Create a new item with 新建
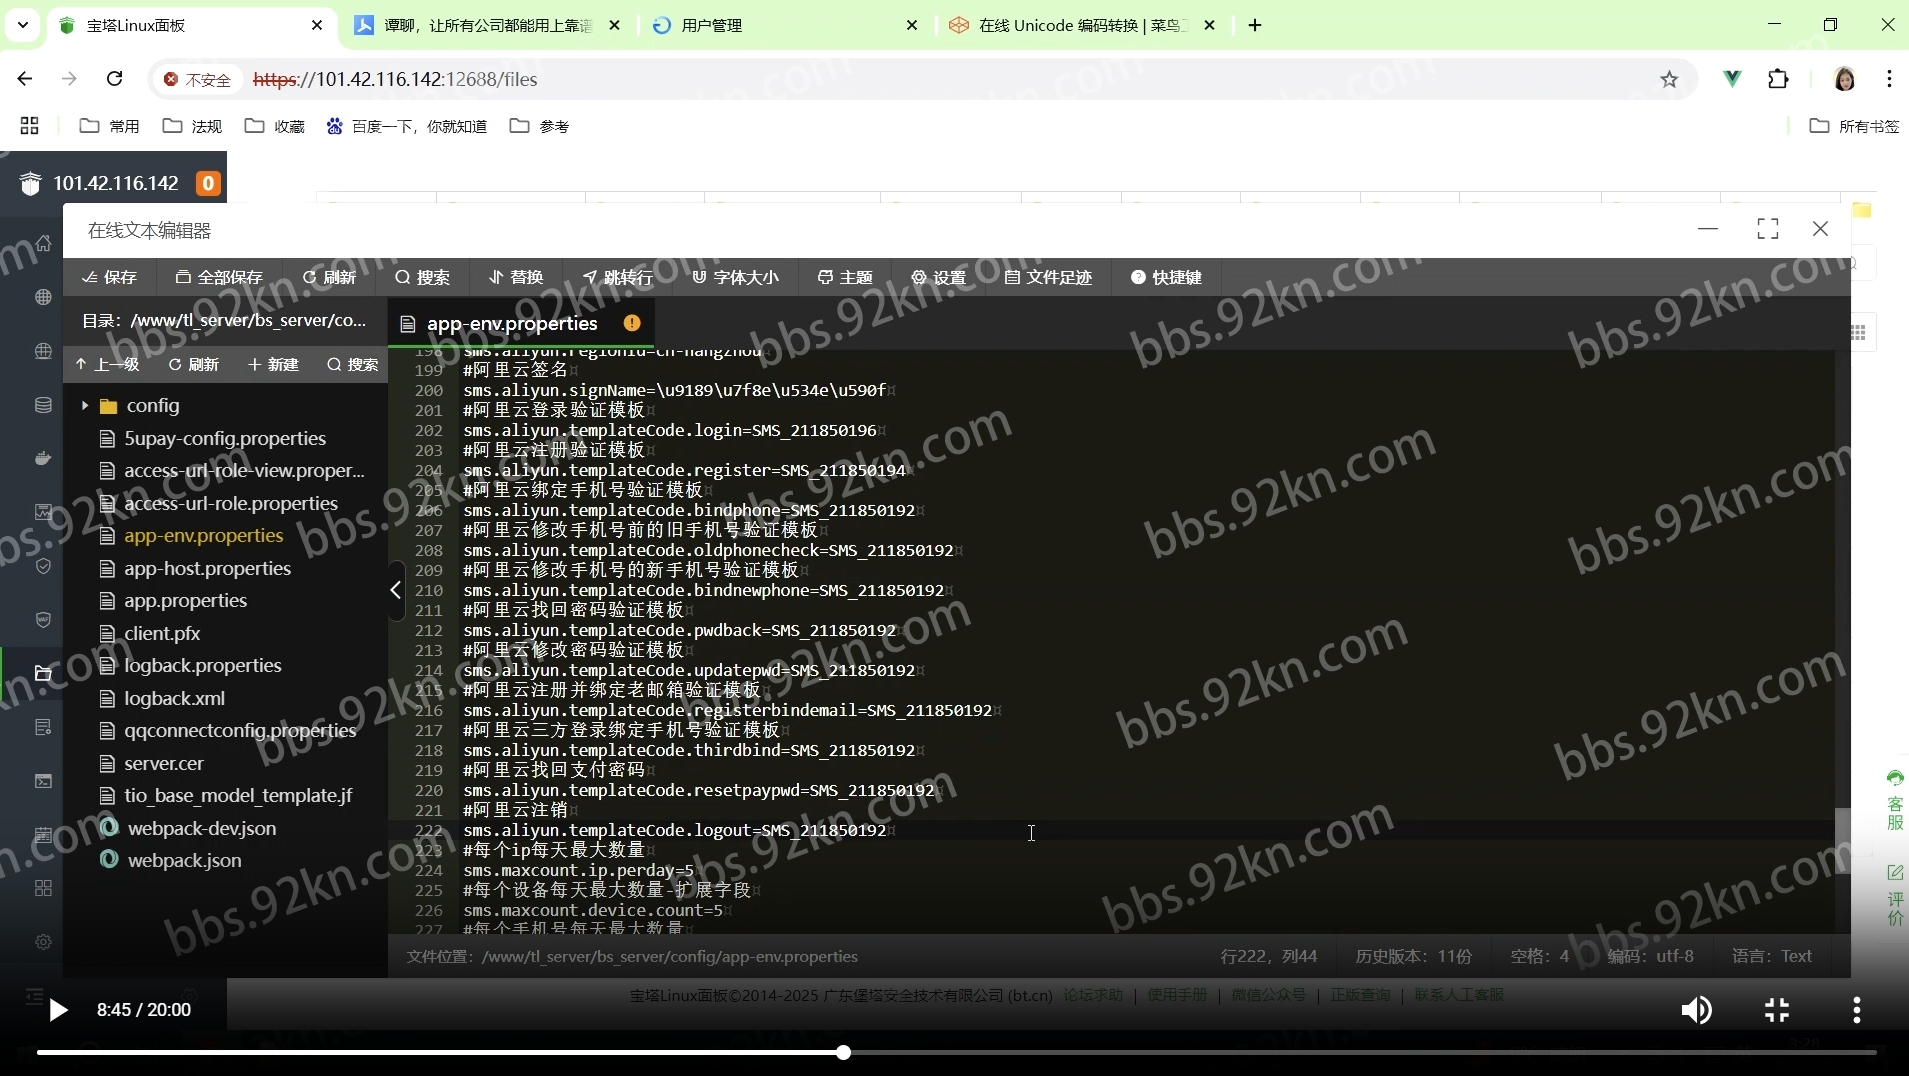This screenshot has width=1909, height=1076. tap(273, 364)
